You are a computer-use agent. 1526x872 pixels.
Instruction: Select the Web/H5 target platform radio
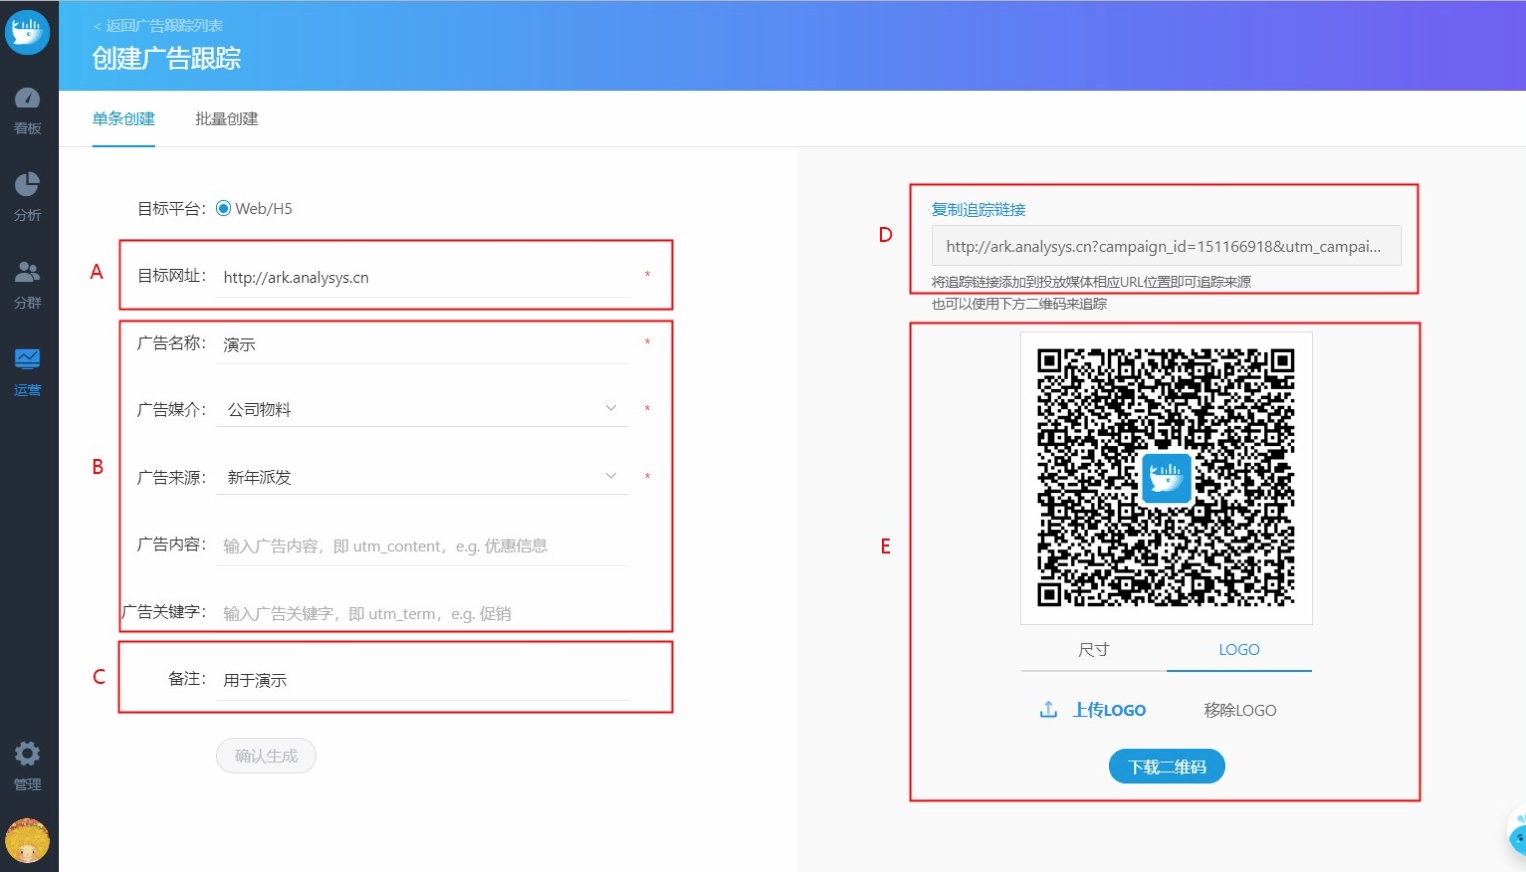point(223,208)
